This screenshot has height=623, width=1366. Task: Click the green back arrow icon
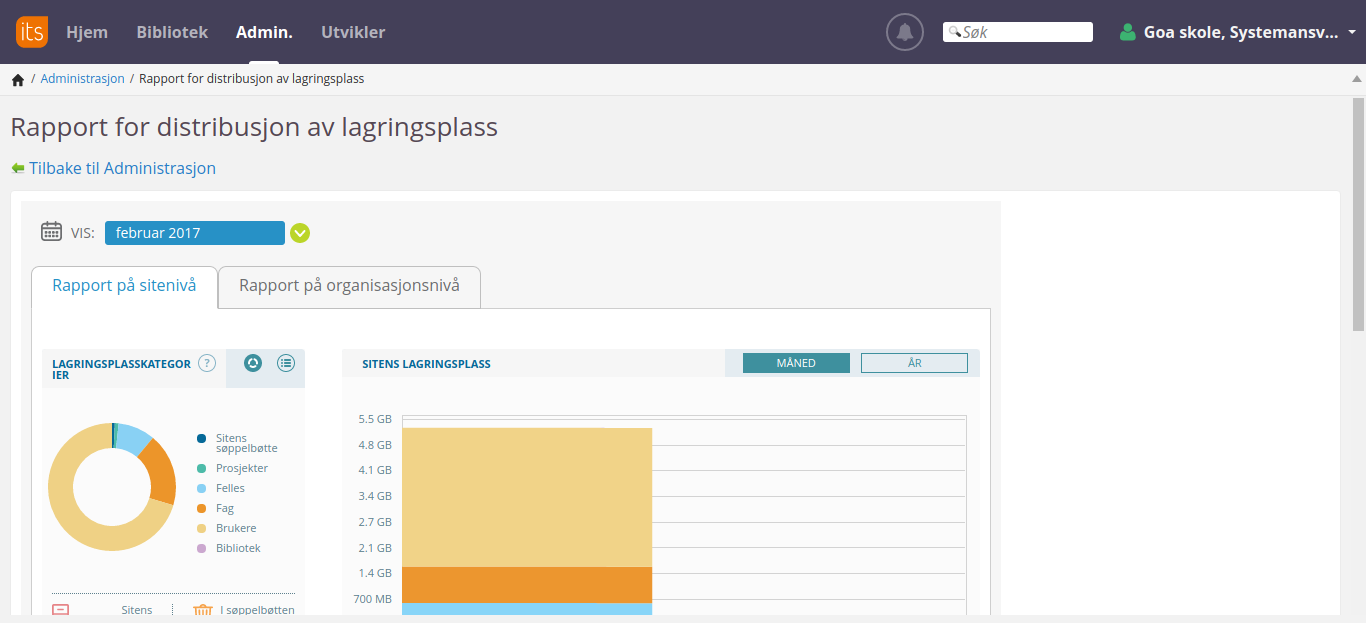pyautogui.click(x=18, y=168)
